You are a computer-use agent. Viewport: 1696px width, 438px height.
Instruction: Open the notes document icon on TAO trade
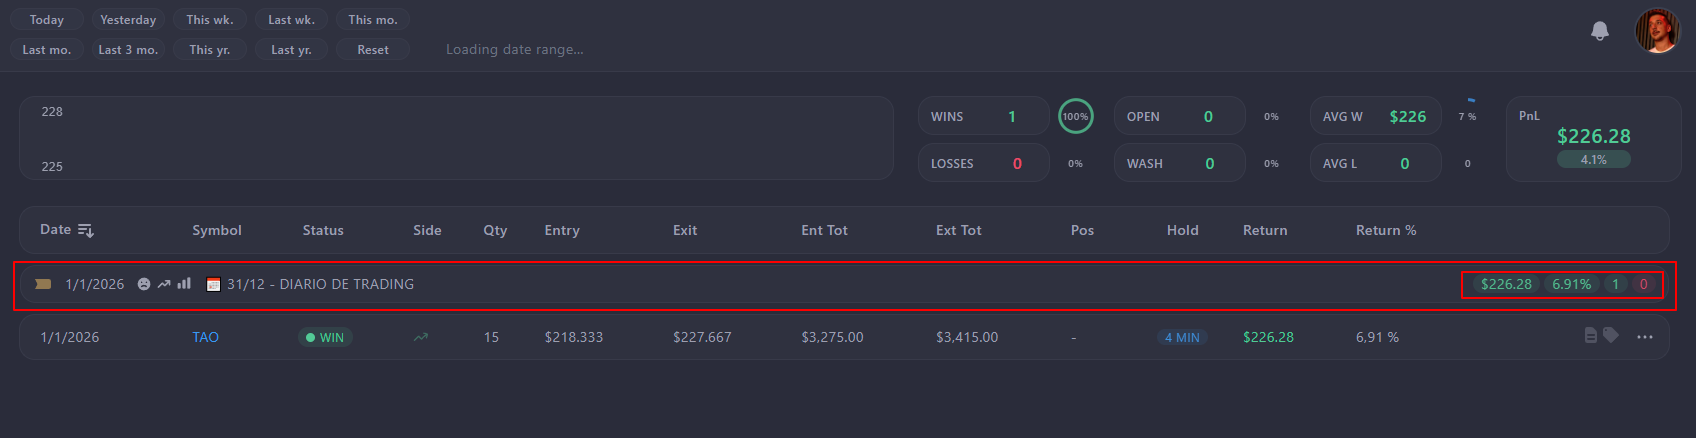coord(1591,335)
